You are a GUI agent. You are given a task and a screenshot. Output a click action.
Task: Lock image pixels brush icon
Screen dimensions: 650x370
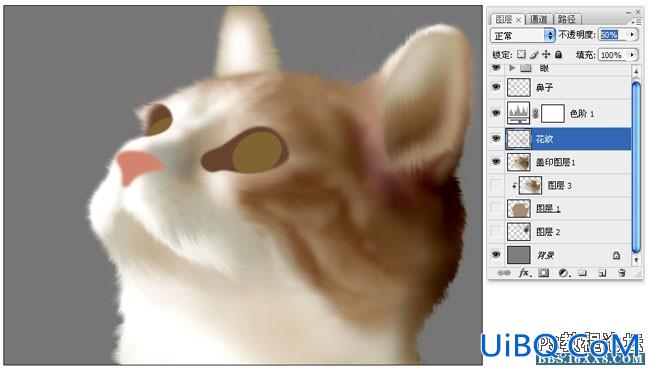click(x=534, y=54)
